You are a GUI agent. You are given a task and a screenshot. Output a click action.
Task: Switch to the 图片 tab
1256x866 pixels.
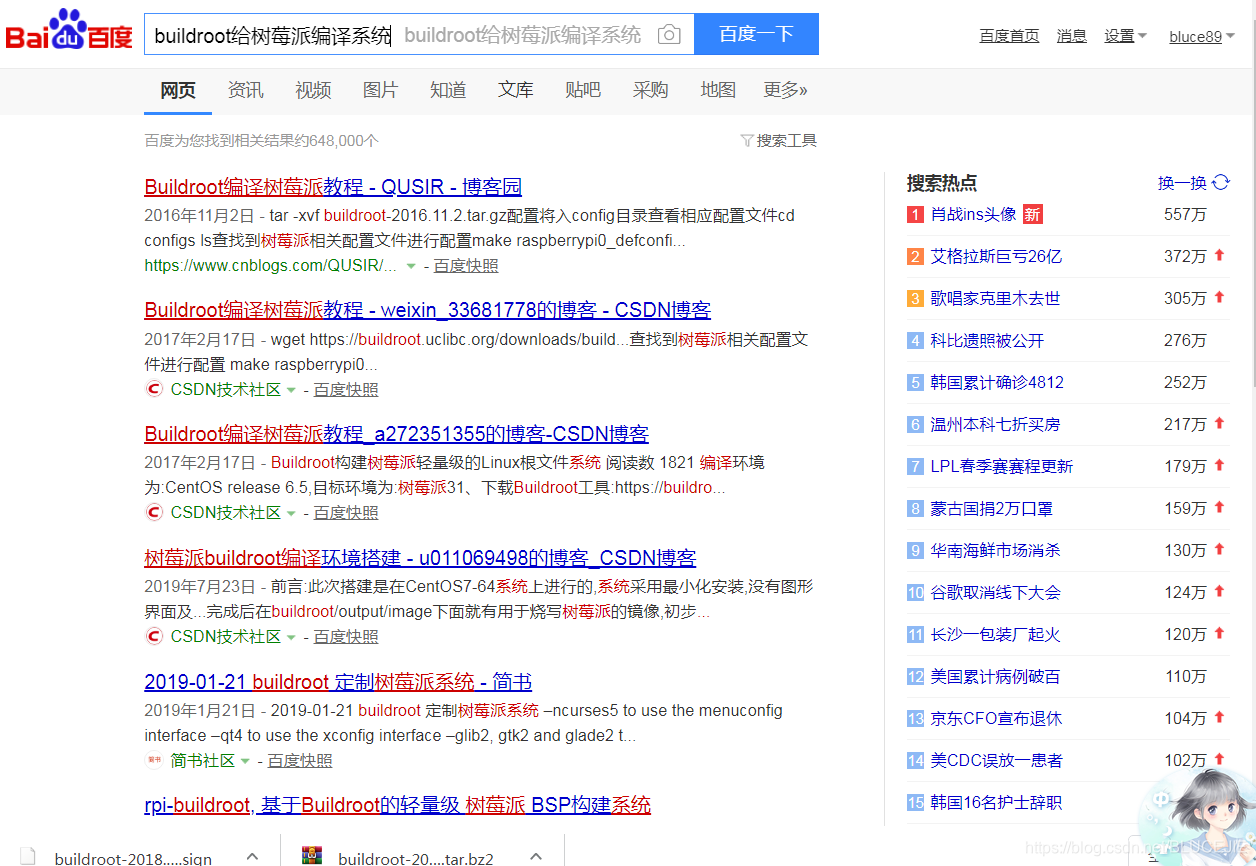coord(381,91)
